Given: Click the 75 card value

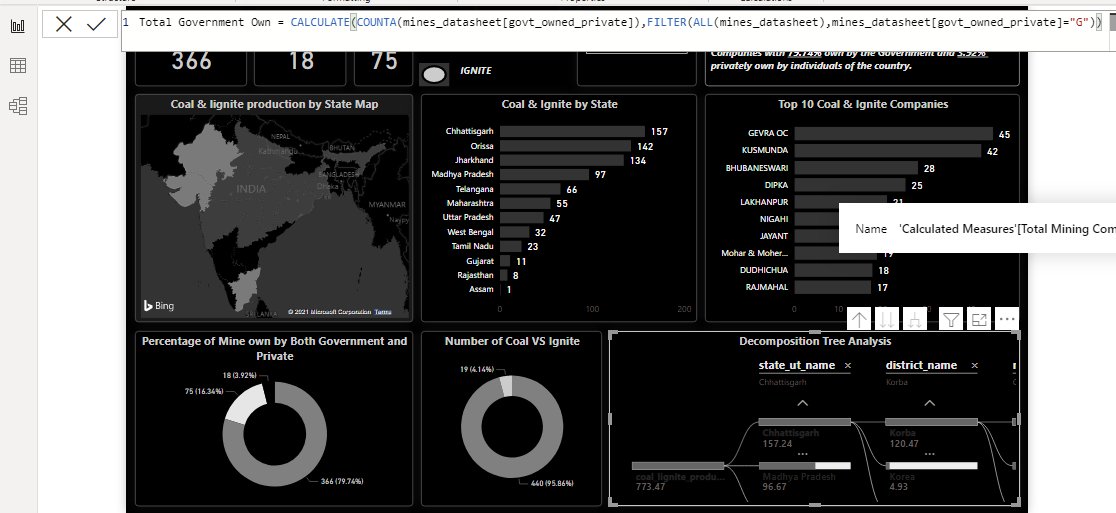Looking at the screenshot, I should 384,60.
